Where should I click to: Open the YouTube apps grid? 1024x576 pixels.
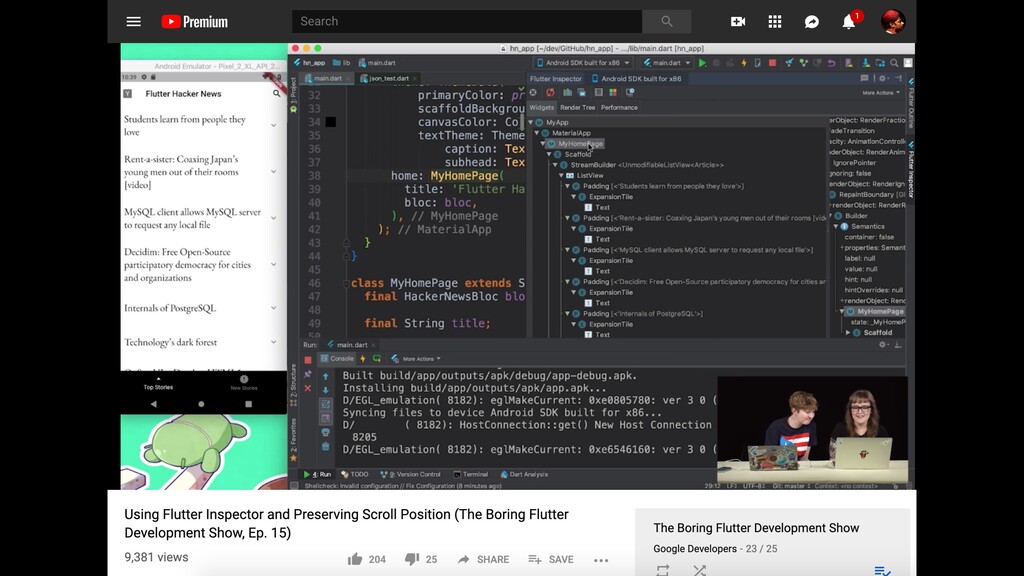click(x=775, y=22)
